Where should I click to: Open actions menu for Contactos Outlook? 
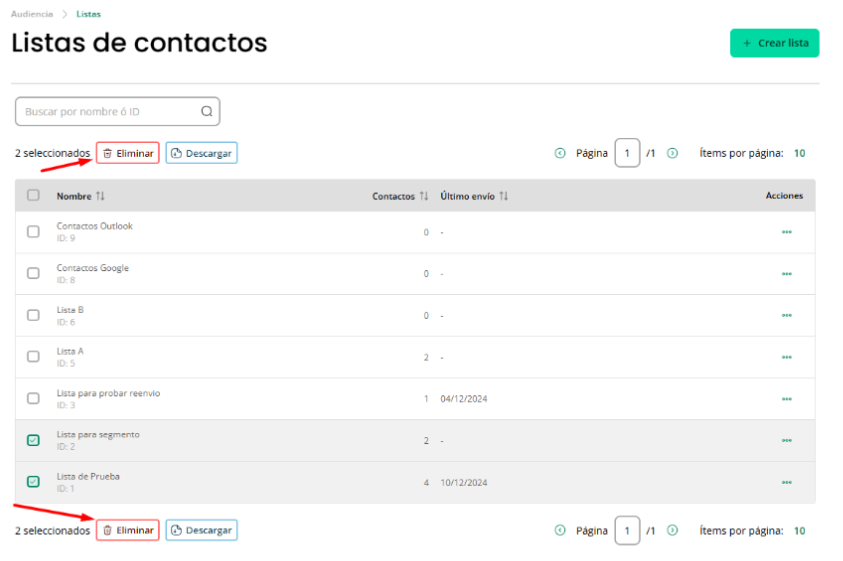point(787,232)
